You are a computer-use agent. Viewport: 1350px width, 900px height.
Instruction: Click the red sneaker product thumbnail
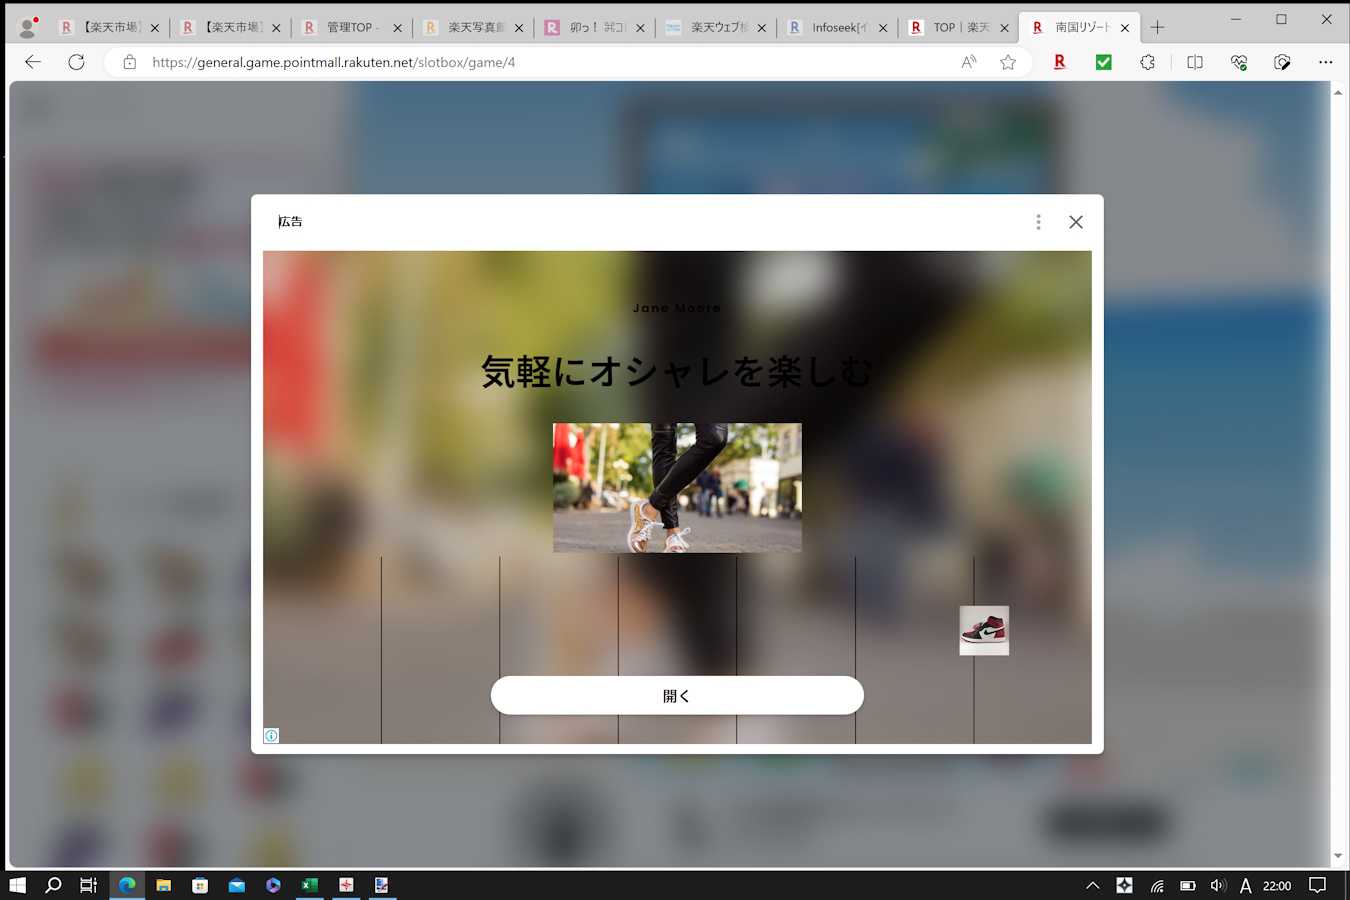click(x=984, y=631)
